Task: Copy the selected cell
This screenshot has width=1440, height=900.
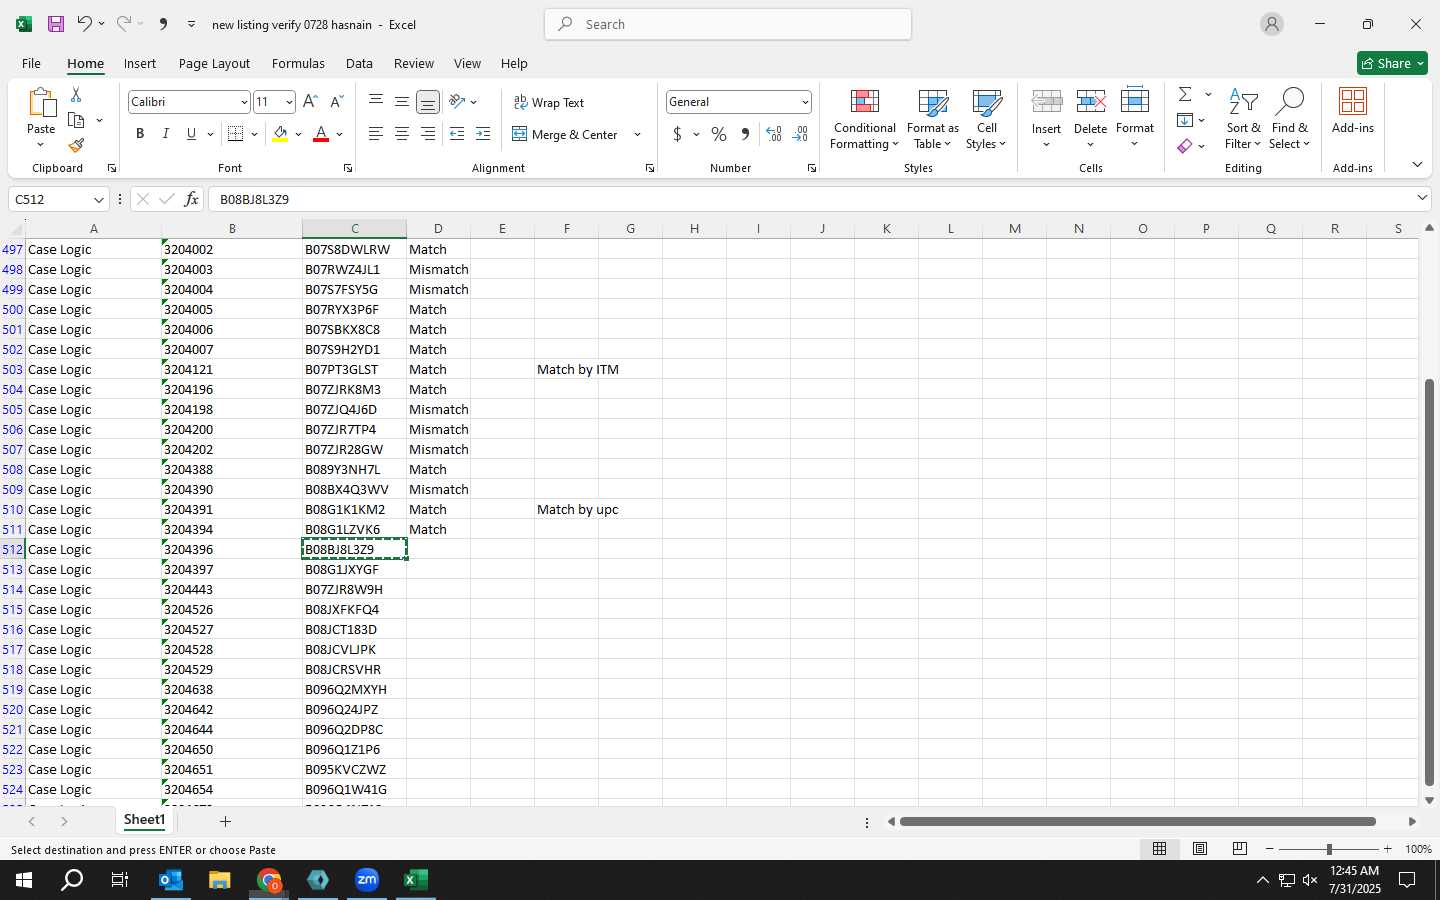Action: (76, 120)
